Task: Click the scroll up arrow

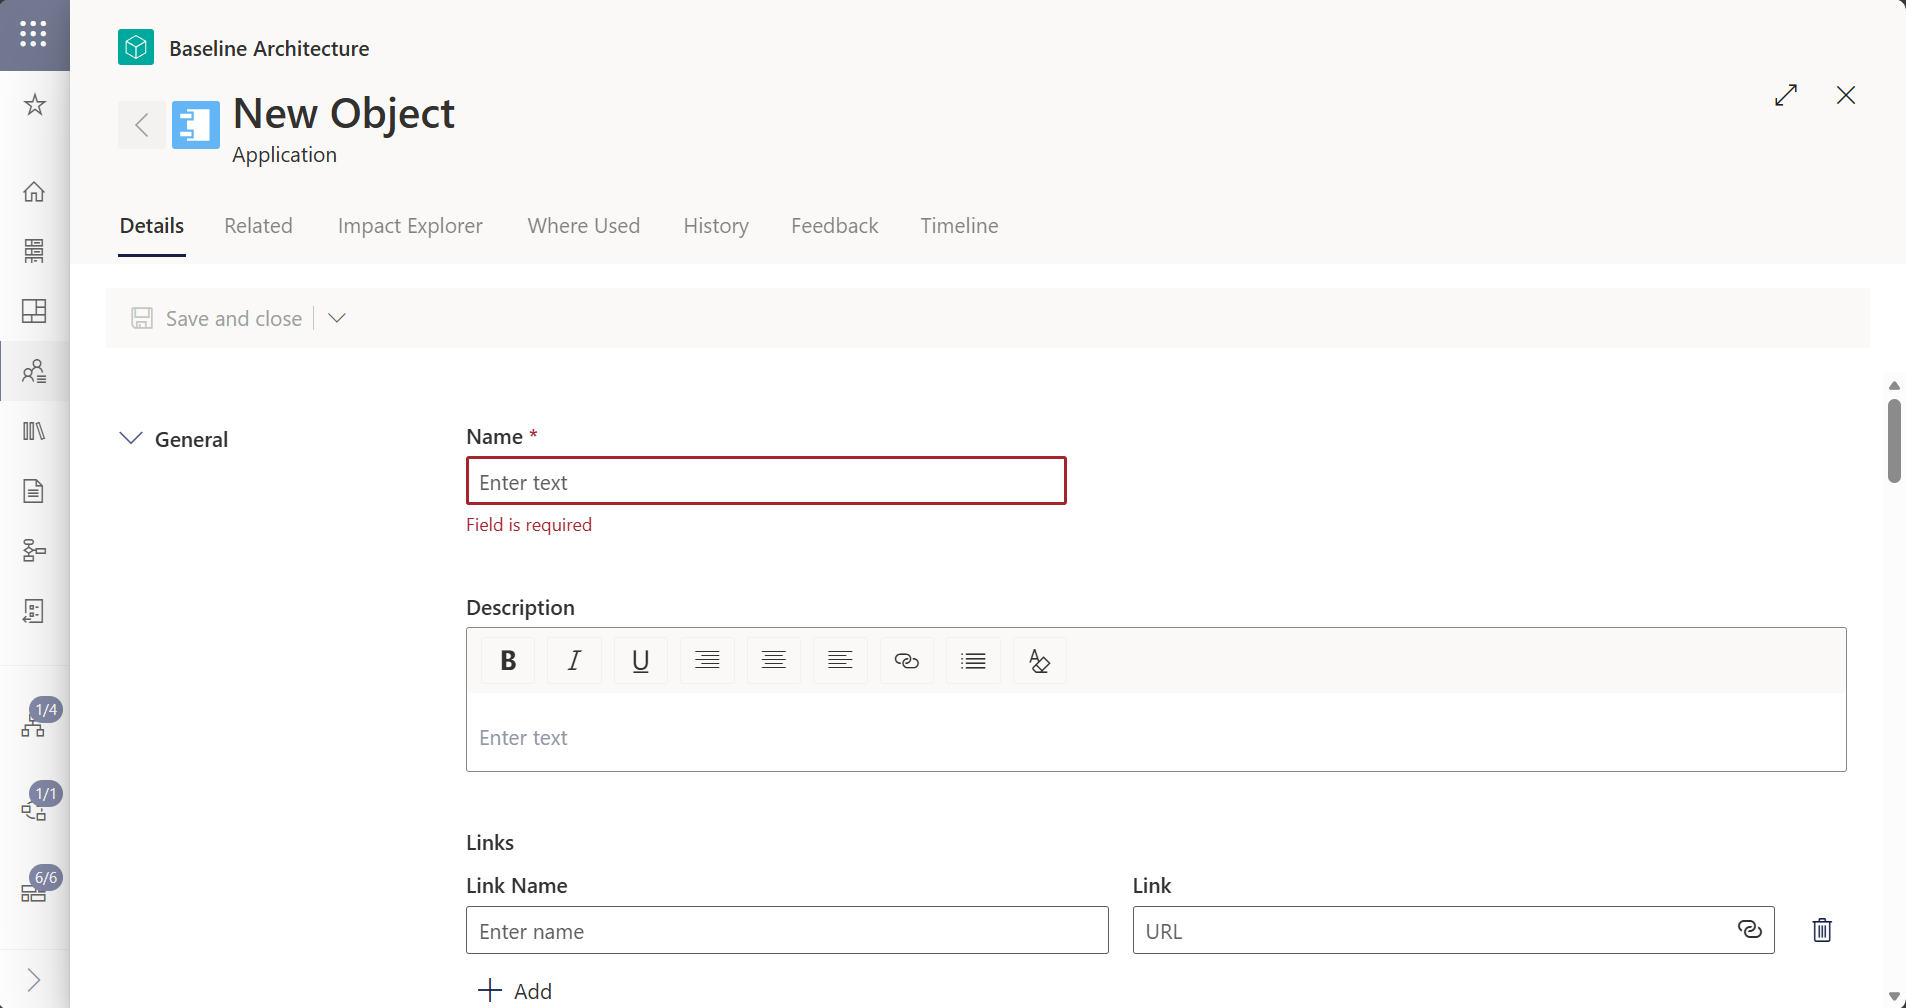Action: point(1894,386)
